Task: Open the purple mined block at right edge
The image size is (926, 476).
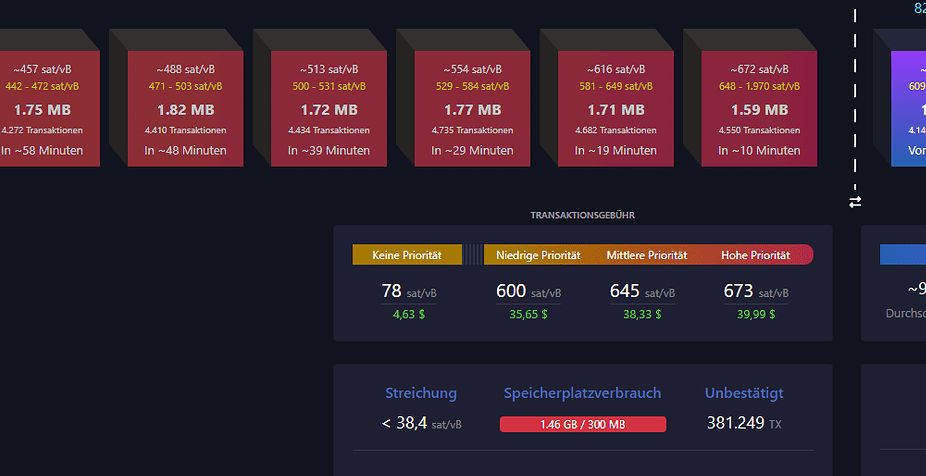Action: [908, 108]
